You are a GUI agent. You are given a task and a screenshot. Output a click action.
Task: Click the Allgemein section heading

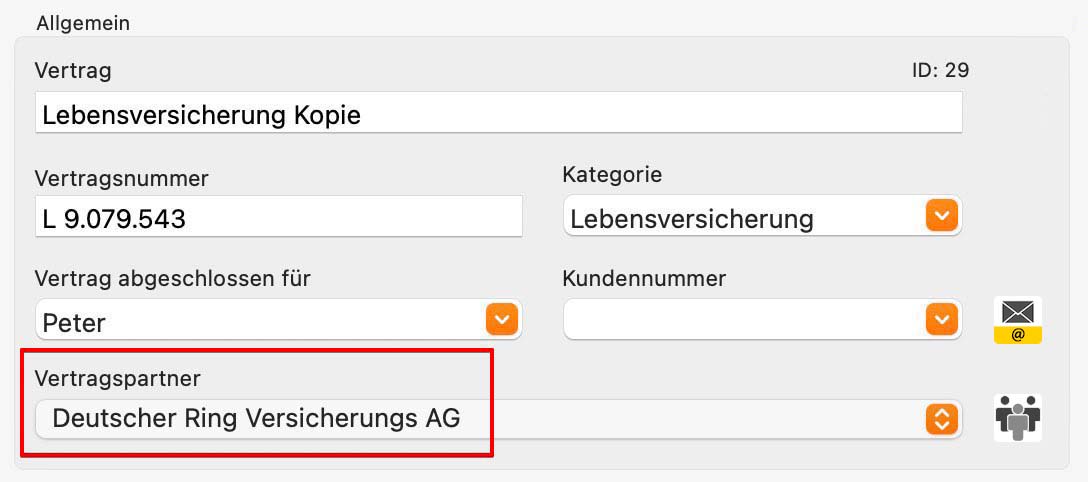coord(83,23)
